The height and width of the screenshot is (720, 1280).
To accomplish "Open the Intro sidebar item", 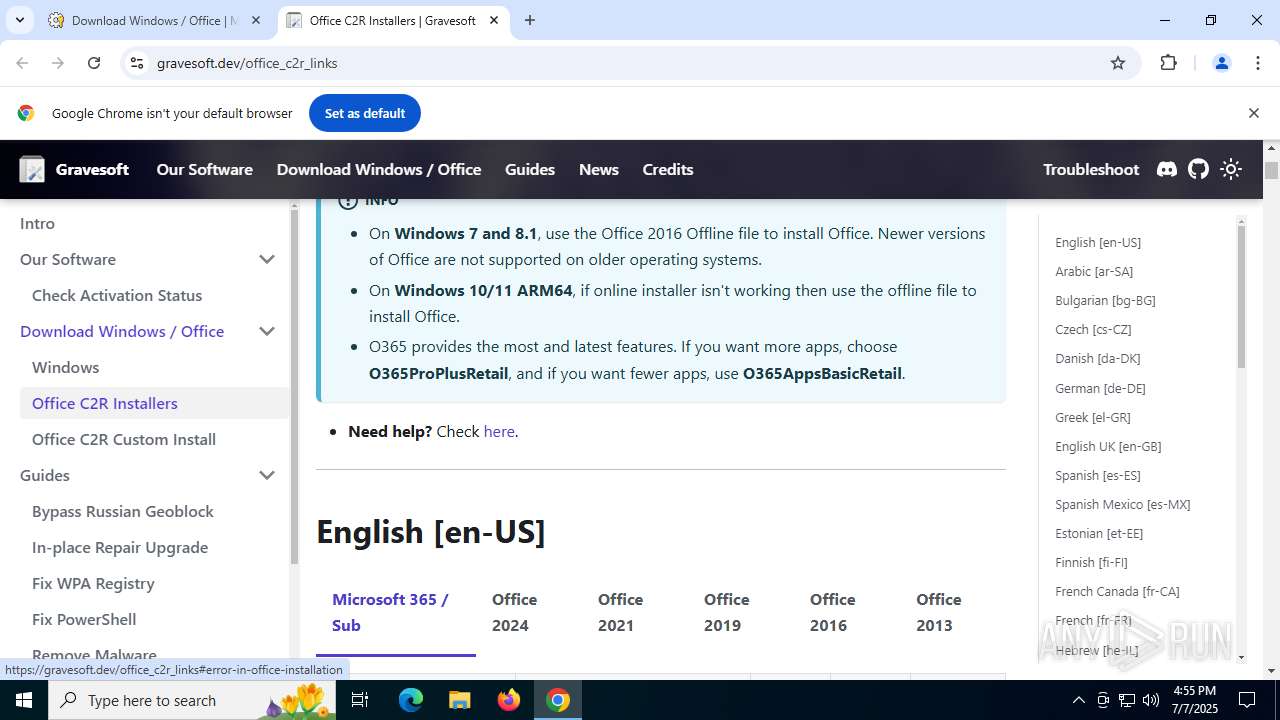I will coord(37,223).
